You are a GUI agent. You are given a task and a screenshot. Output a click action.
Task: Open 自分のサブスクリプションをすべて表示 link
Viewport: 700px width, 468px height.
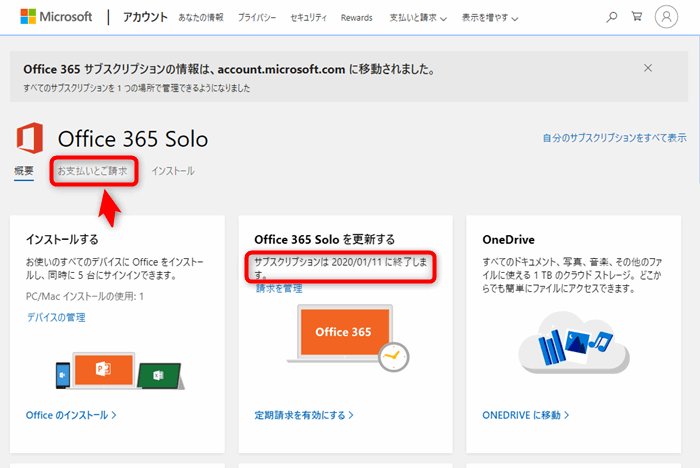point(615,138)
